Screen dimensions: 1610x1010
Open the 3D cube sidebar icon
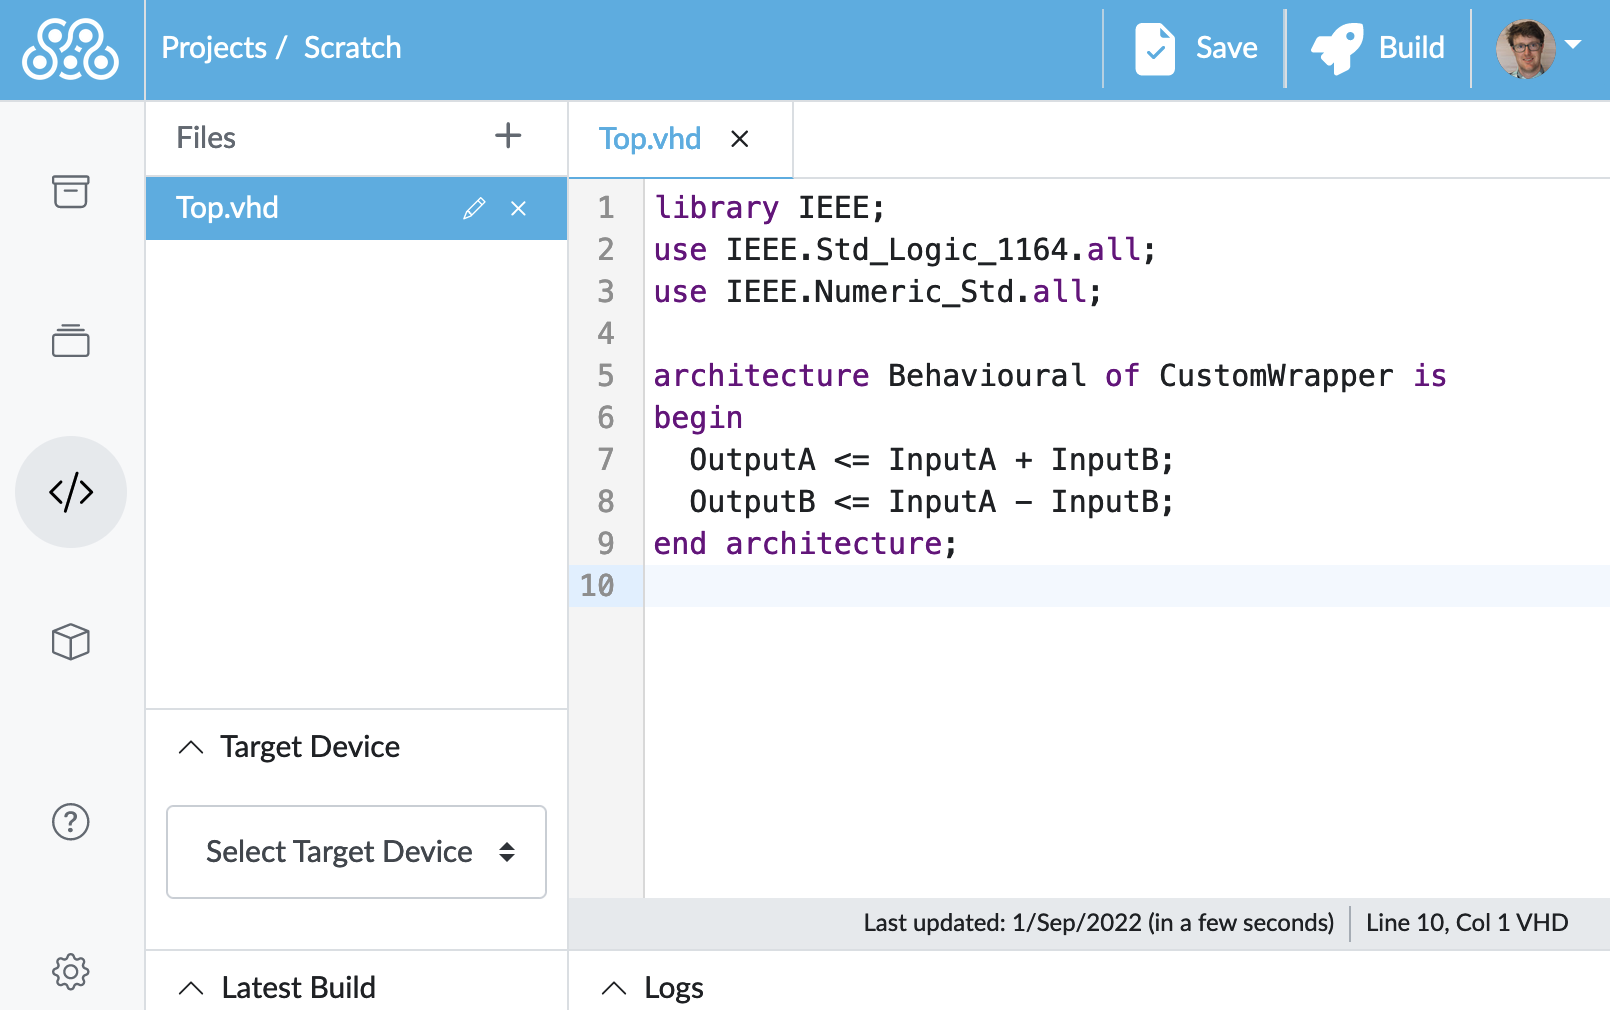pyautogui.click(x=71, y=642)
